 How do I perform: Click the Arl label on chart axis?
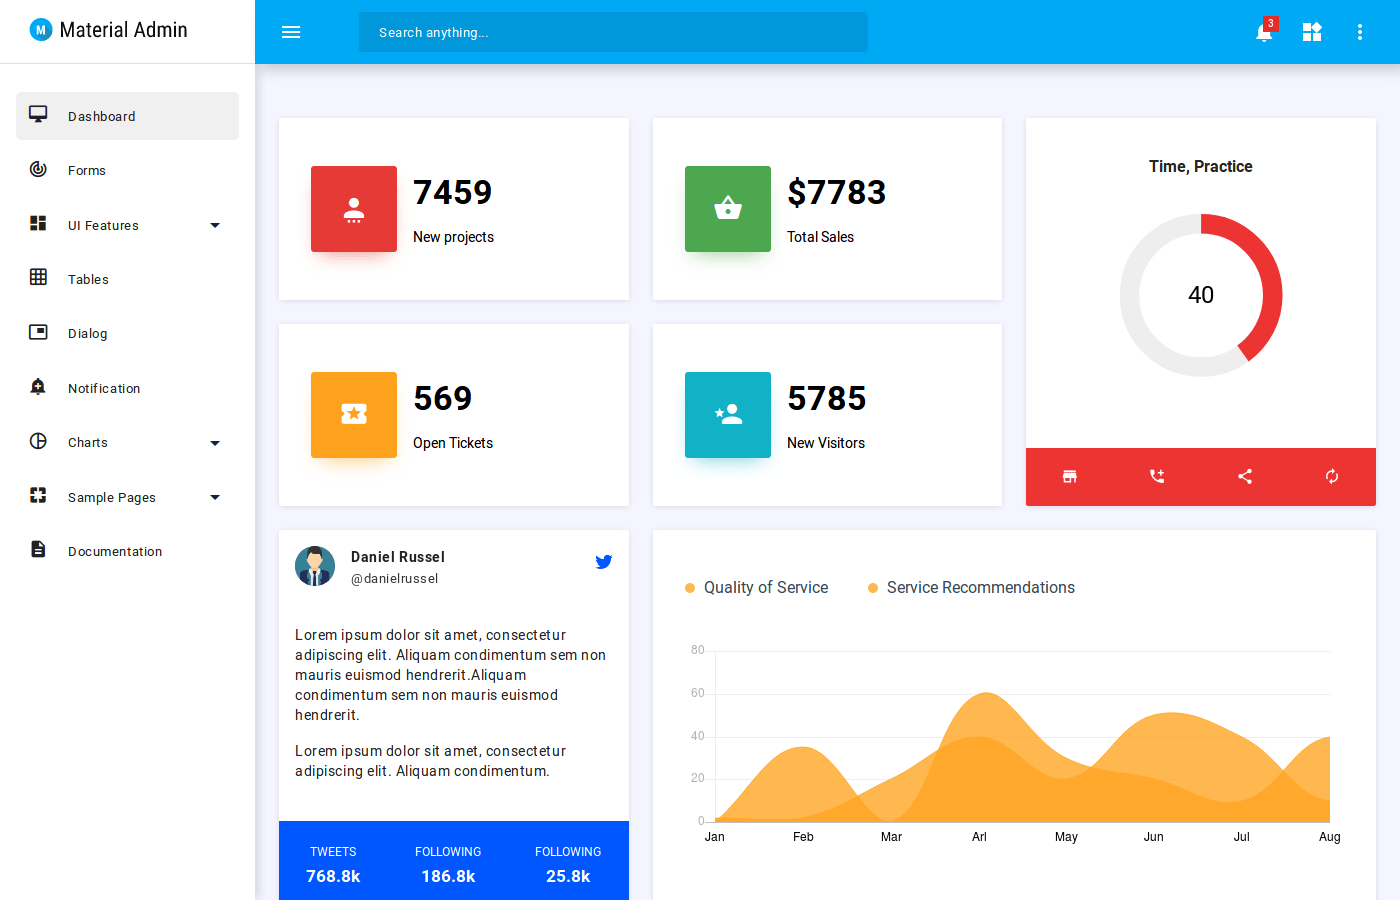[979, 837]
